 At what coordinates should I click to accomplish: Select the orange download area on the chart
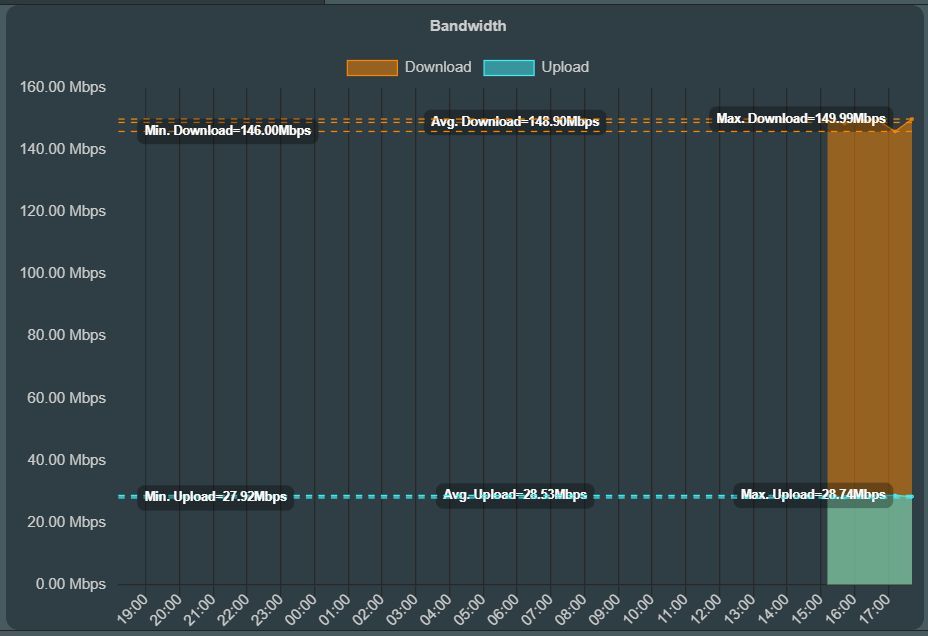tap(868, 300)
